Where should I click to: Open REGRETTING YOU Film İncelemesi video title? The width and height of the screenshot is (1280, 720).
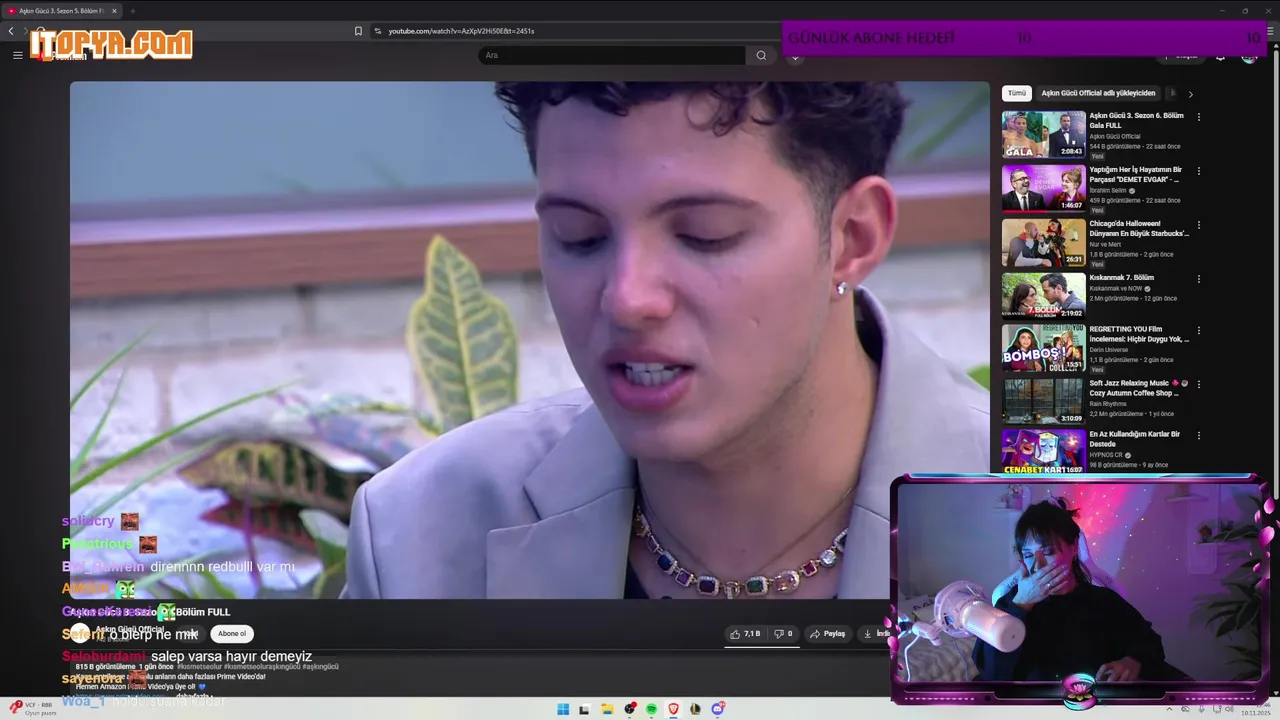click(x=1139, y=334)
